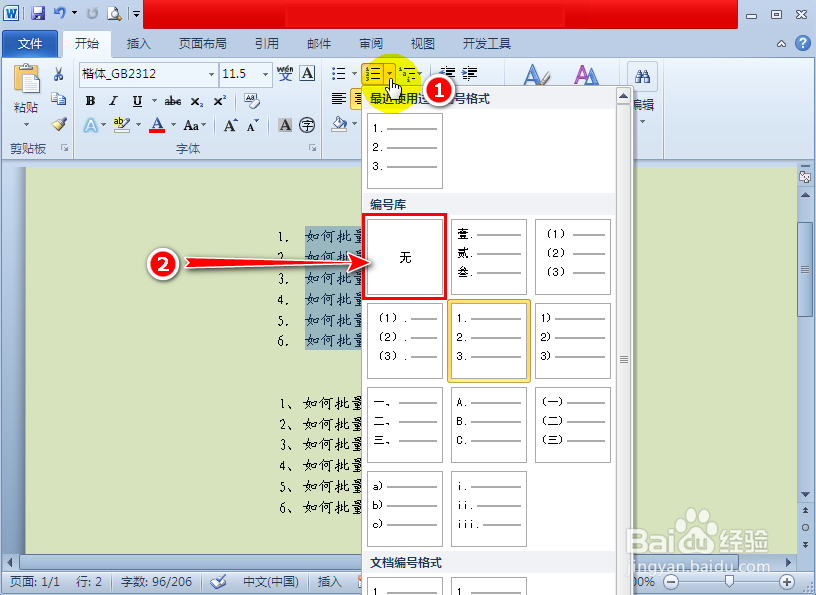Choose the i. ii. iii. numbering format
The image size is (816, 595).
point(489,509)
